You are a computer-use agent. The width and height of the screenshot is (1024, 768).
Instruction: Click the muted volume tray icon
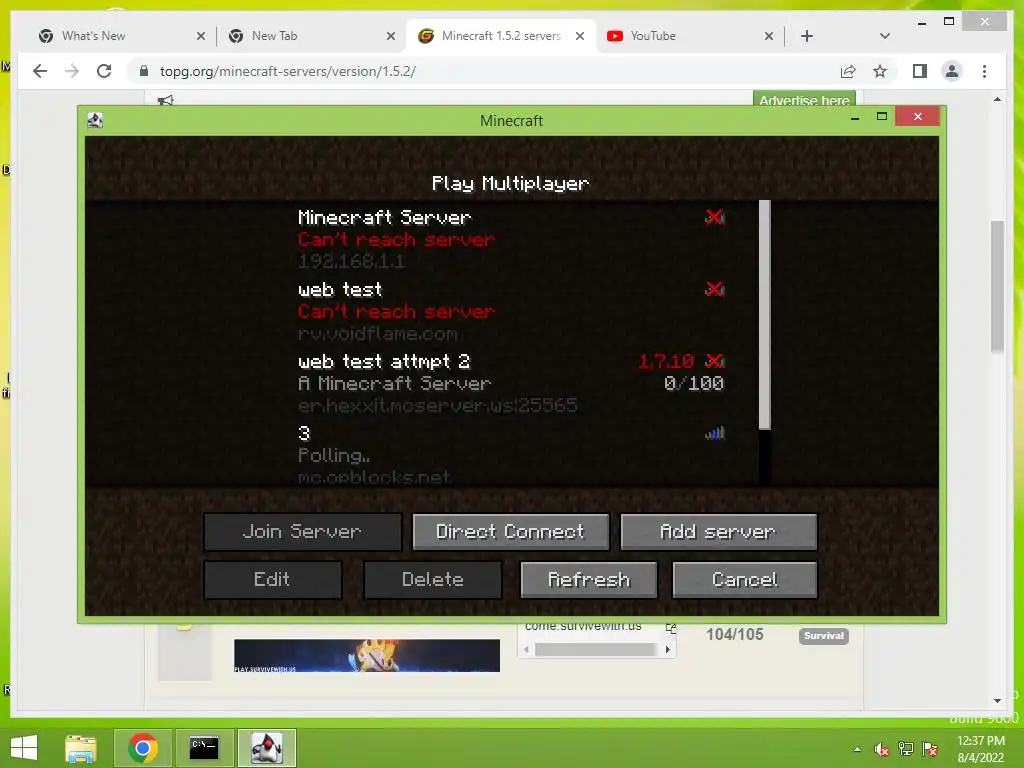[x=882, y=749]
